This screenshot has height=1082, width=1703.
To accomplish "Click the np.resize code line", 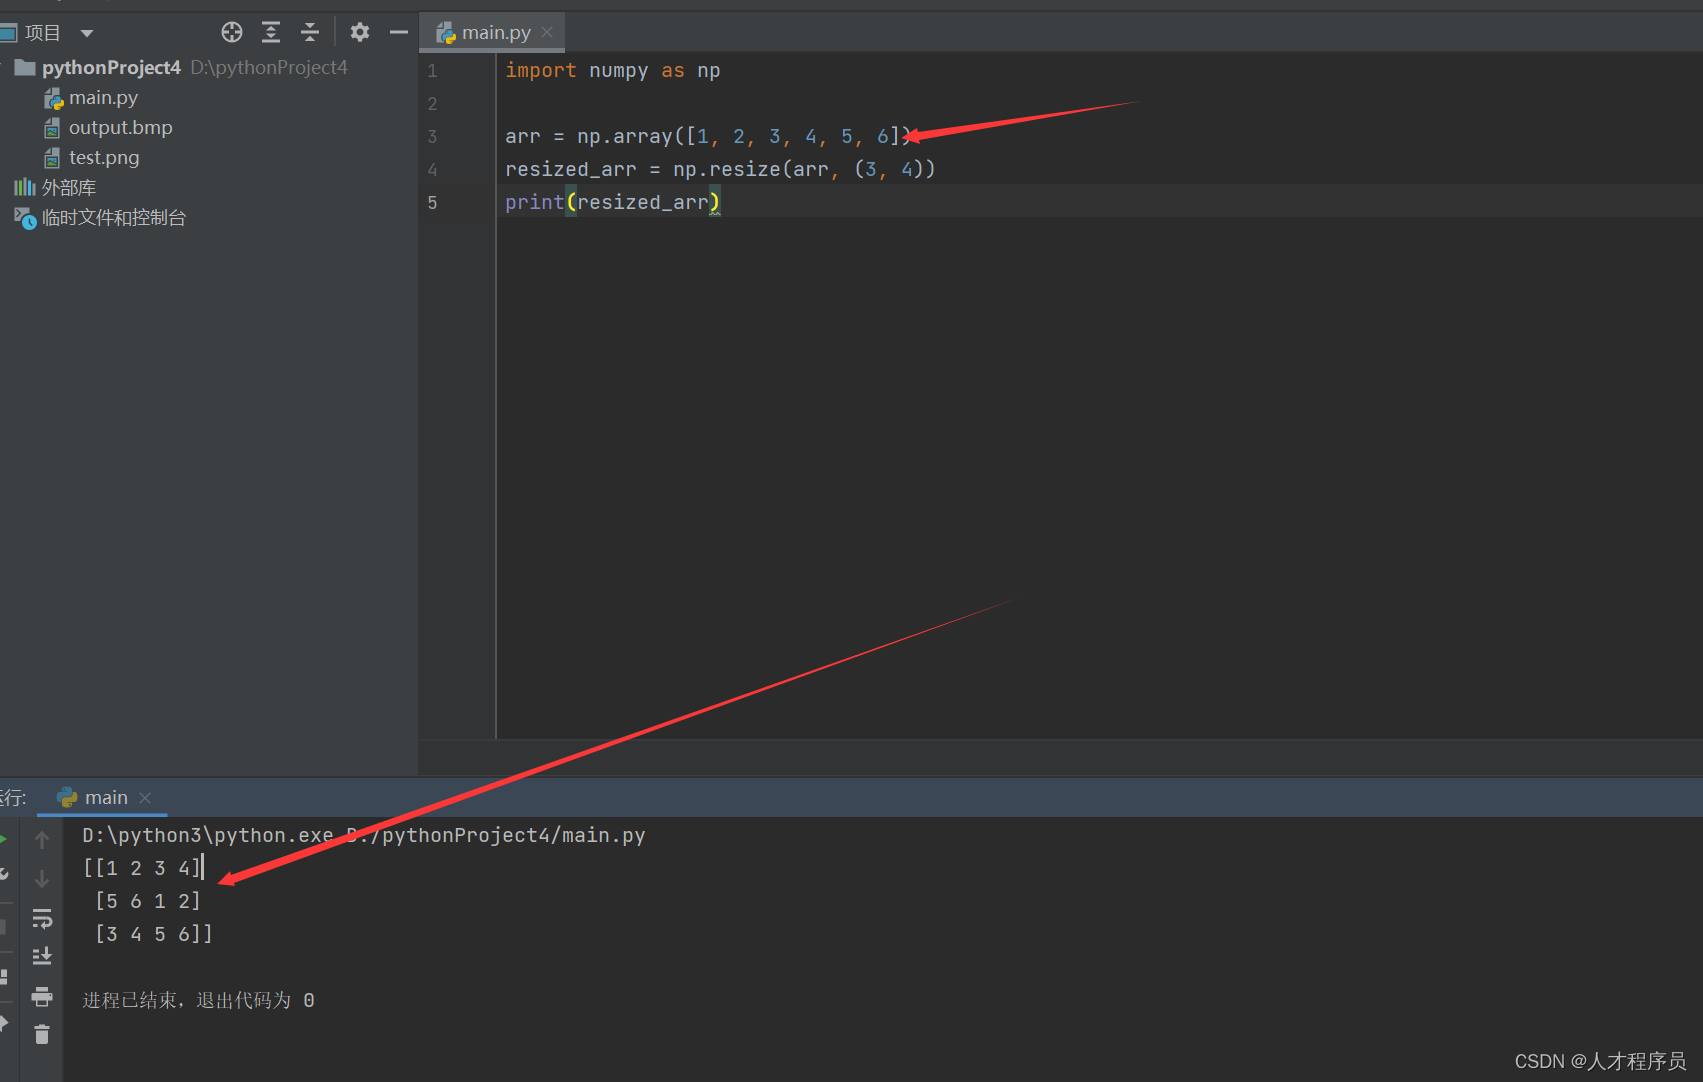I will (720, 169).
